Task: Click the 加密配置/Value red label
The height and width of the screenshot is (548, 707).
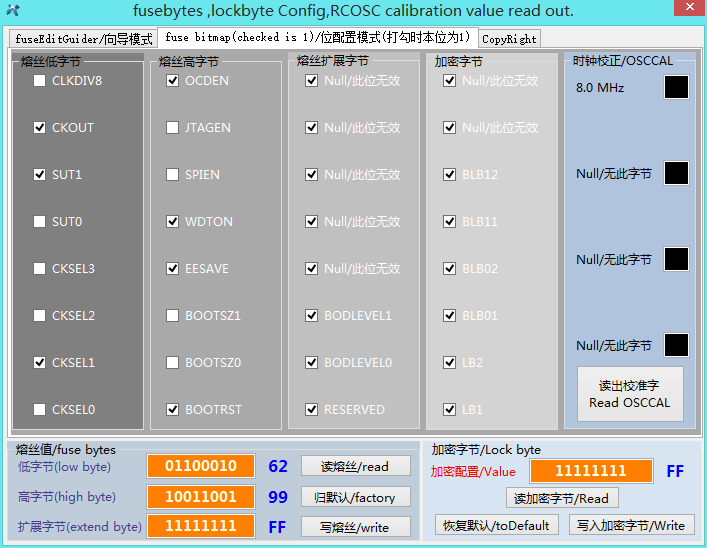Action: pos(473,472)
